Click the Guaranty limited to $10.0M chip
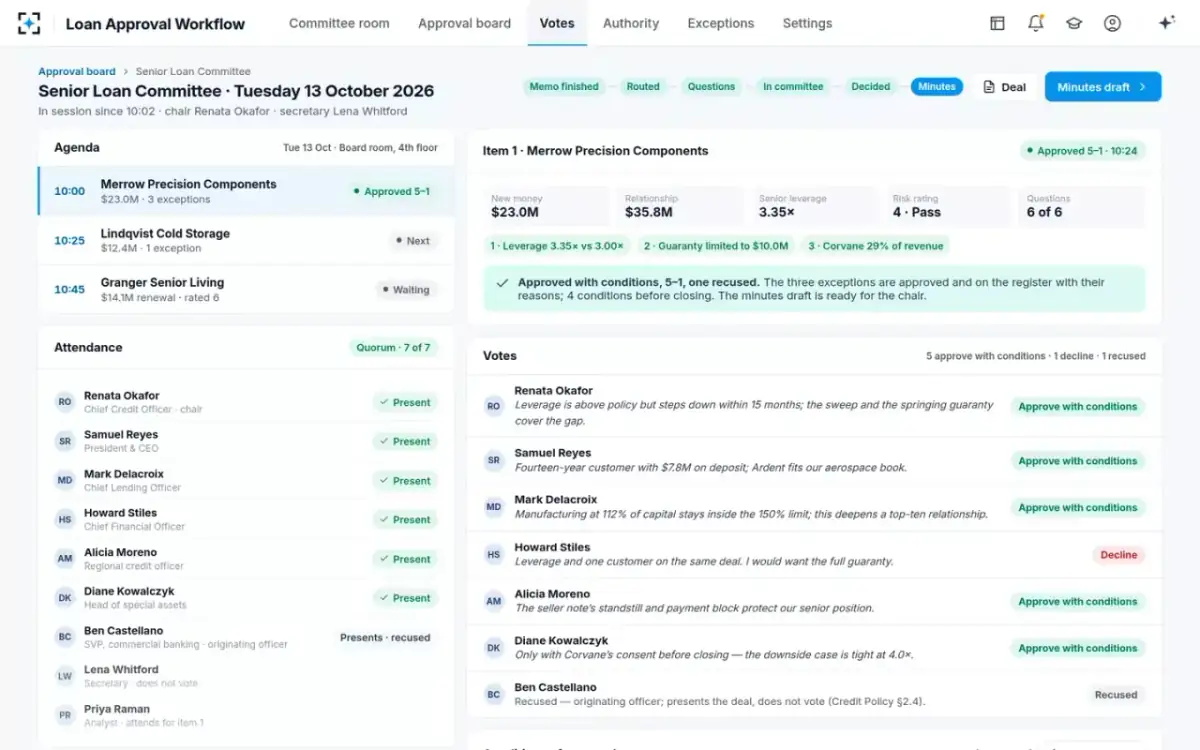Viewport: 1200px width, 750px height. pyautogui.click(x=716, y=245)
